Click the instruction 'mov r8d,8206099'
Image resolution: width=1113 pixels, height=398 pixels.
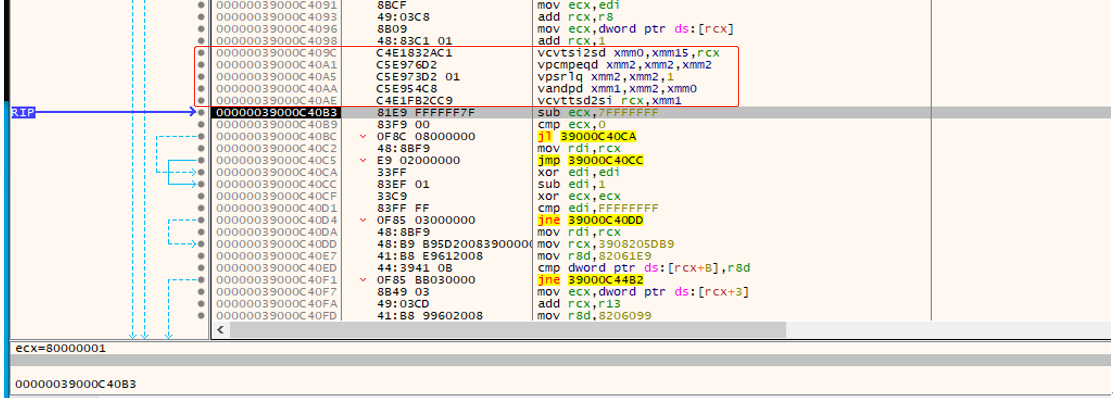(x=594, y=315)
